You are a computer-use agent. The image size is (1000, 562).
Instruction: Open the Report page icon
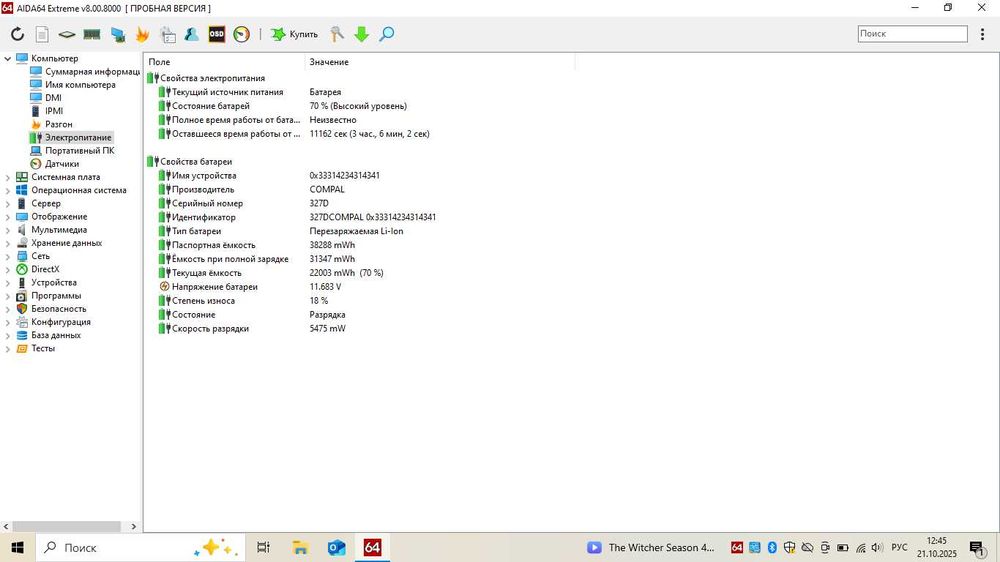tap(42, 34)
